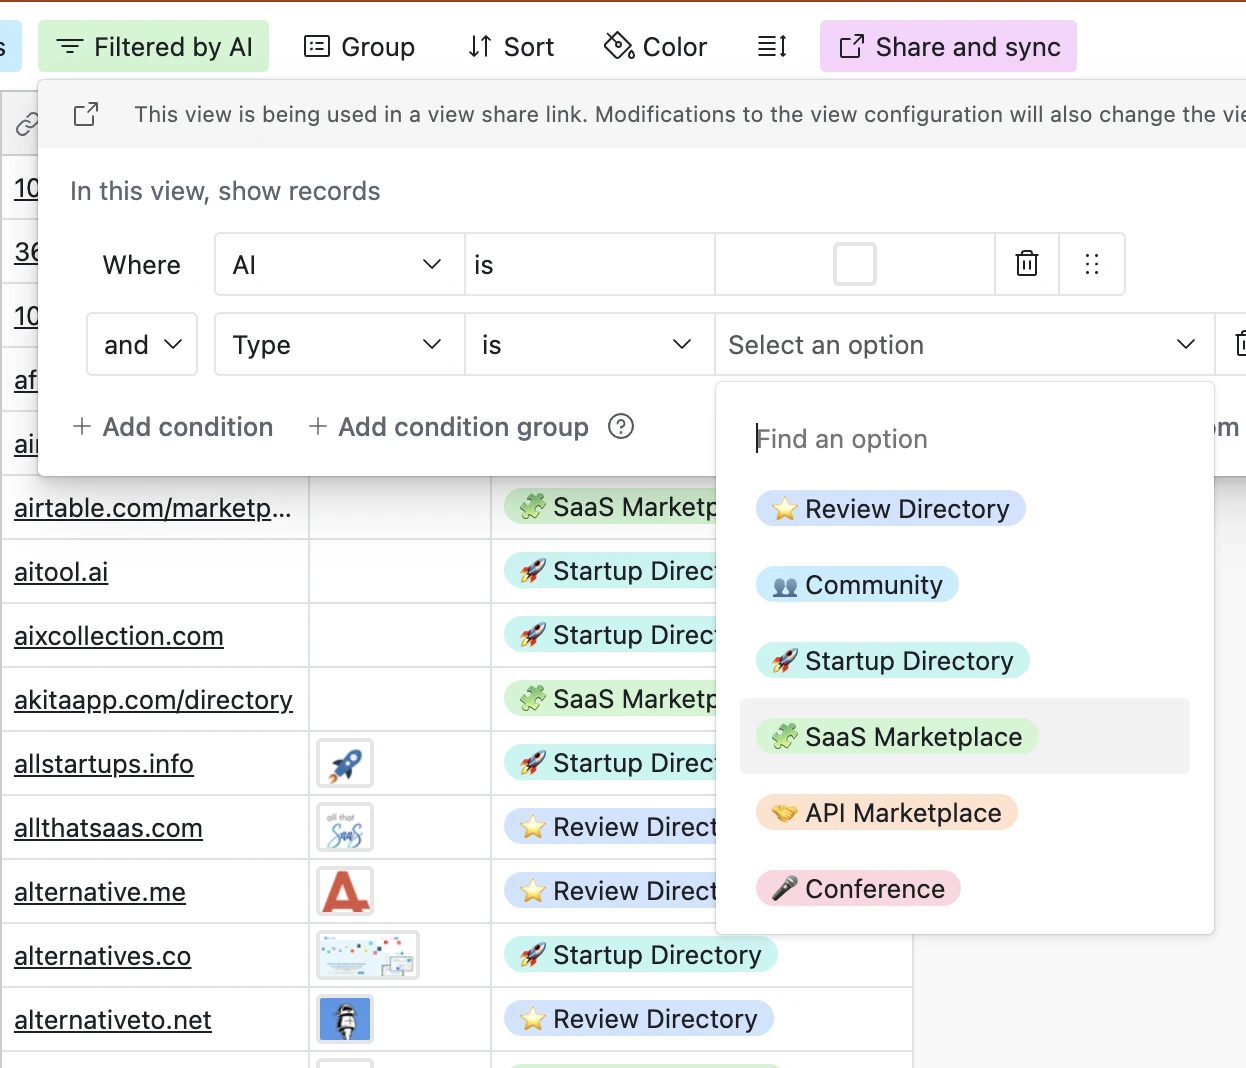The width and height of the screenshot is (1246, 1068).
Task: Open Share and sync menu
Action: point(948,47)
